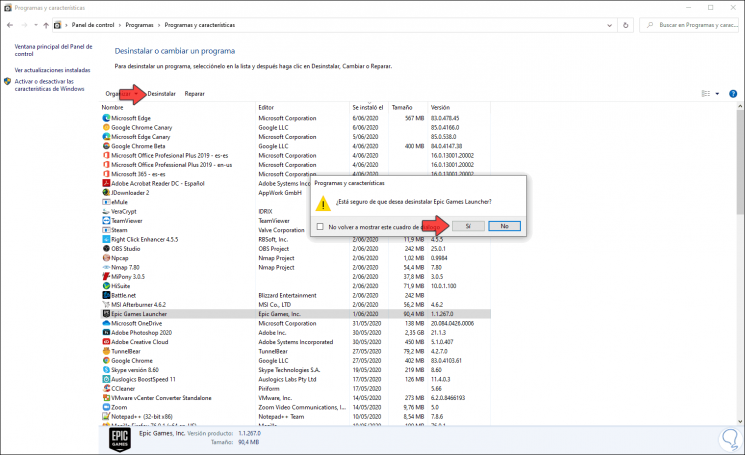This screenshot has width=745, height=455.
Task: Expand the Programas breadcrumb chevron
Action: click(159, 25)
